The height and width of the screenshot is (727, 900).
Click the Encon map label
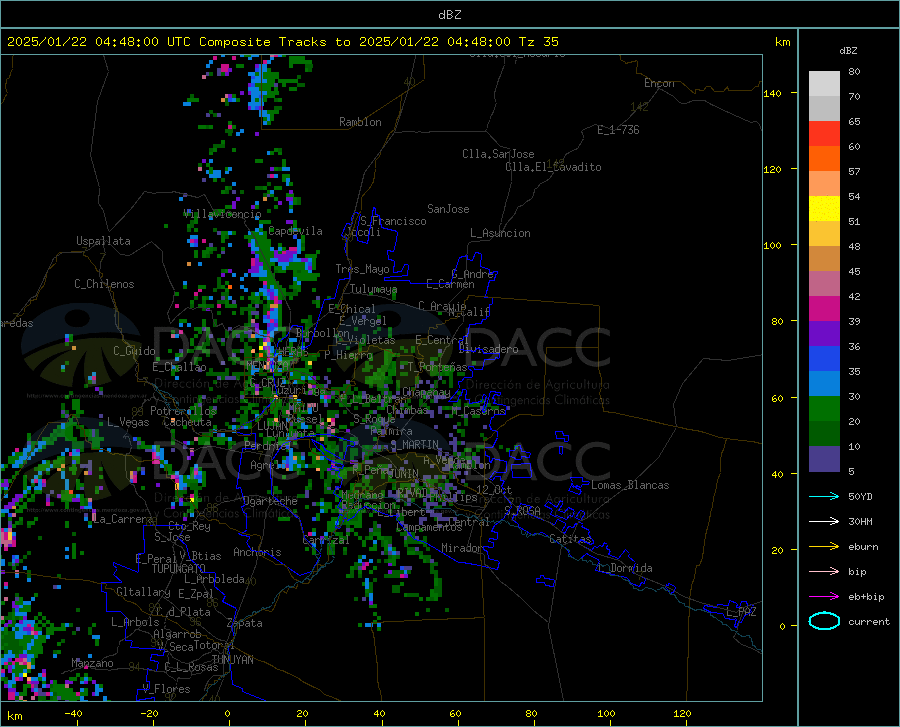click(x=659, y=83)
